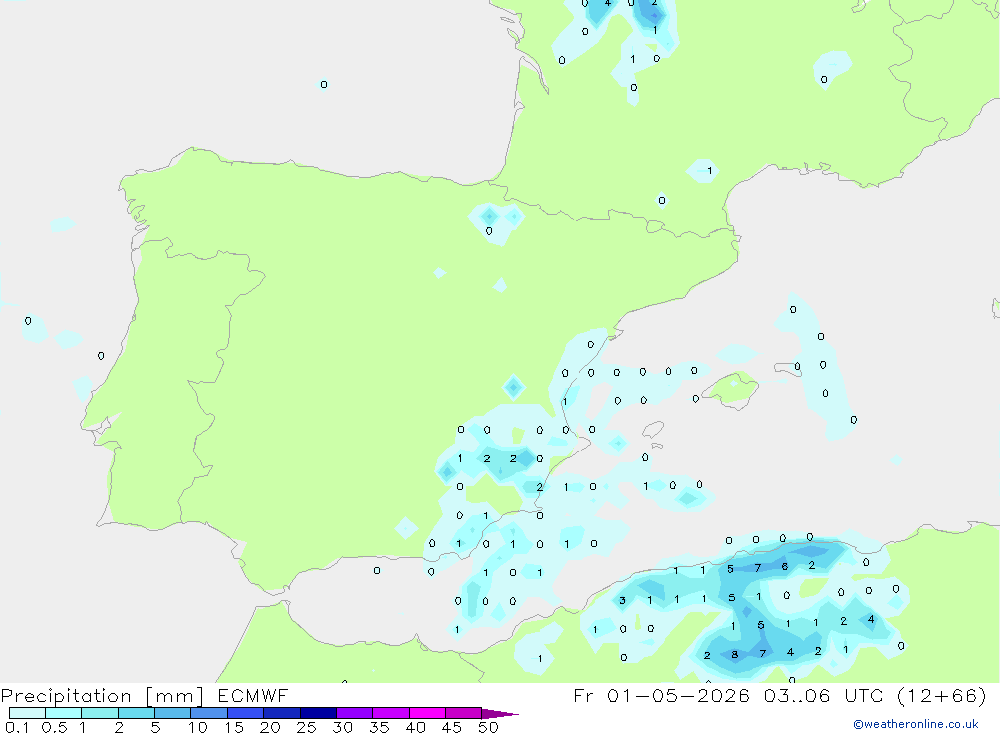Click the '0.1' legend scale label
This screenshot has height=733, width=1000.
[x=17, y=727]
